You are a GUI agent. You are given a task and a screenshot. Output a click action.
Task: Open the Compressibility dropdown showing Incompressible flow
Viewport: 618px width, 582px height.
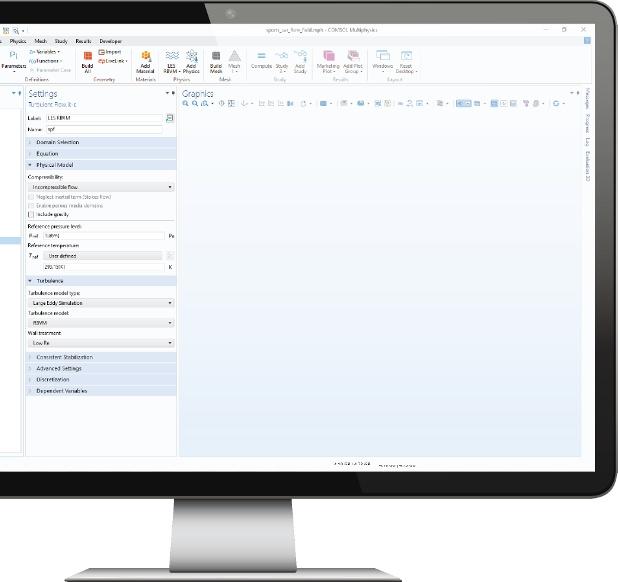[x=101, y=187]
